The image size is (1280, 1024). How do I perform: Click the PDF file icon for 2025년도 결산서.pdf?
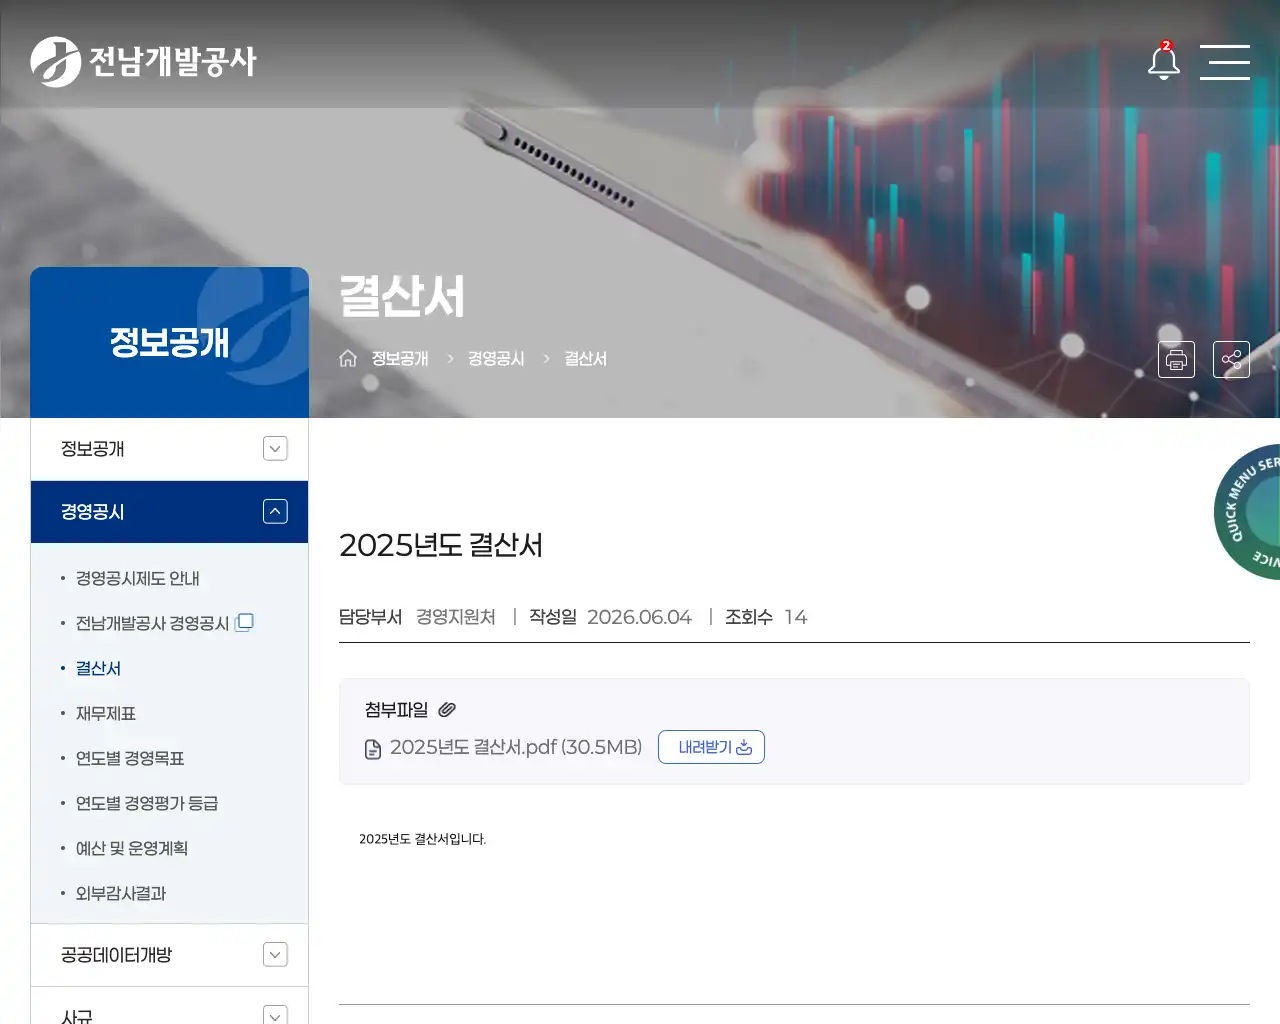(373, 749)
